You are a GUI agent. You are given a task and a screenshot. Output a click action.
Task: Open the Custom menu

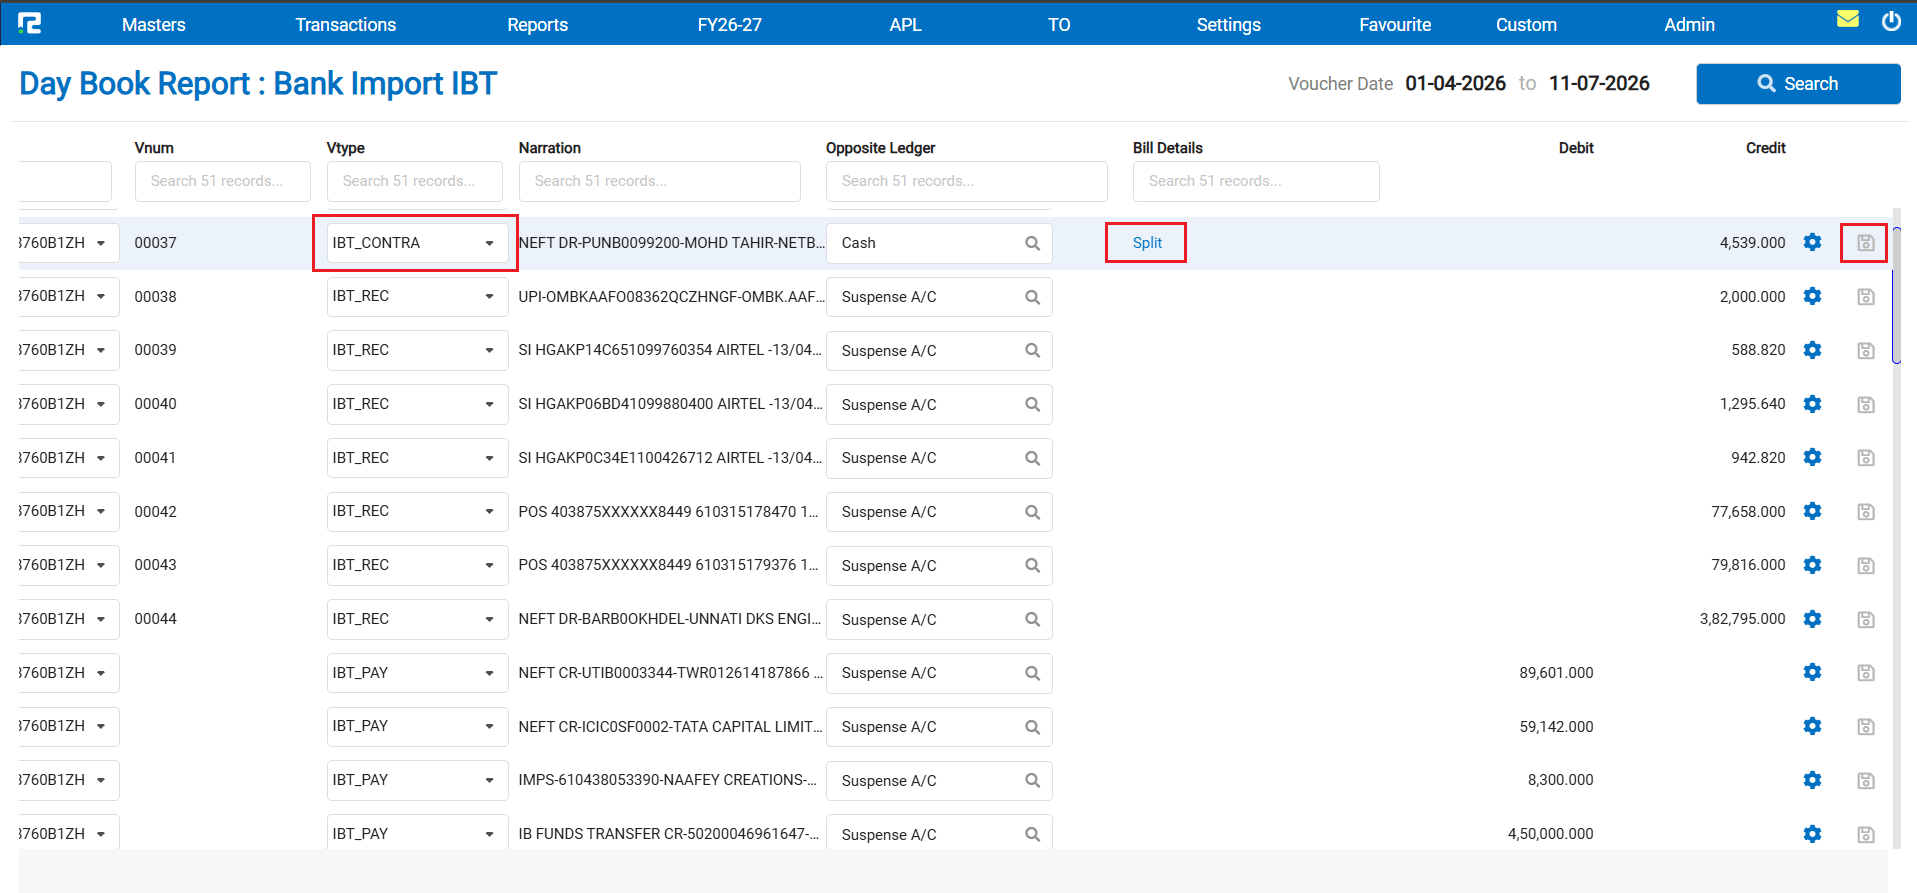pos(1526,25)
